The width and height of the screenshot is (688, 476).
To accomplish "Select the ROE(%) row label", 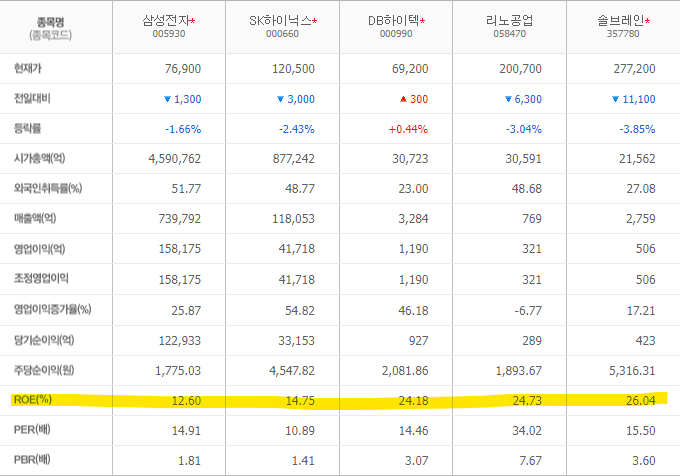I will [x=33, y=400].
